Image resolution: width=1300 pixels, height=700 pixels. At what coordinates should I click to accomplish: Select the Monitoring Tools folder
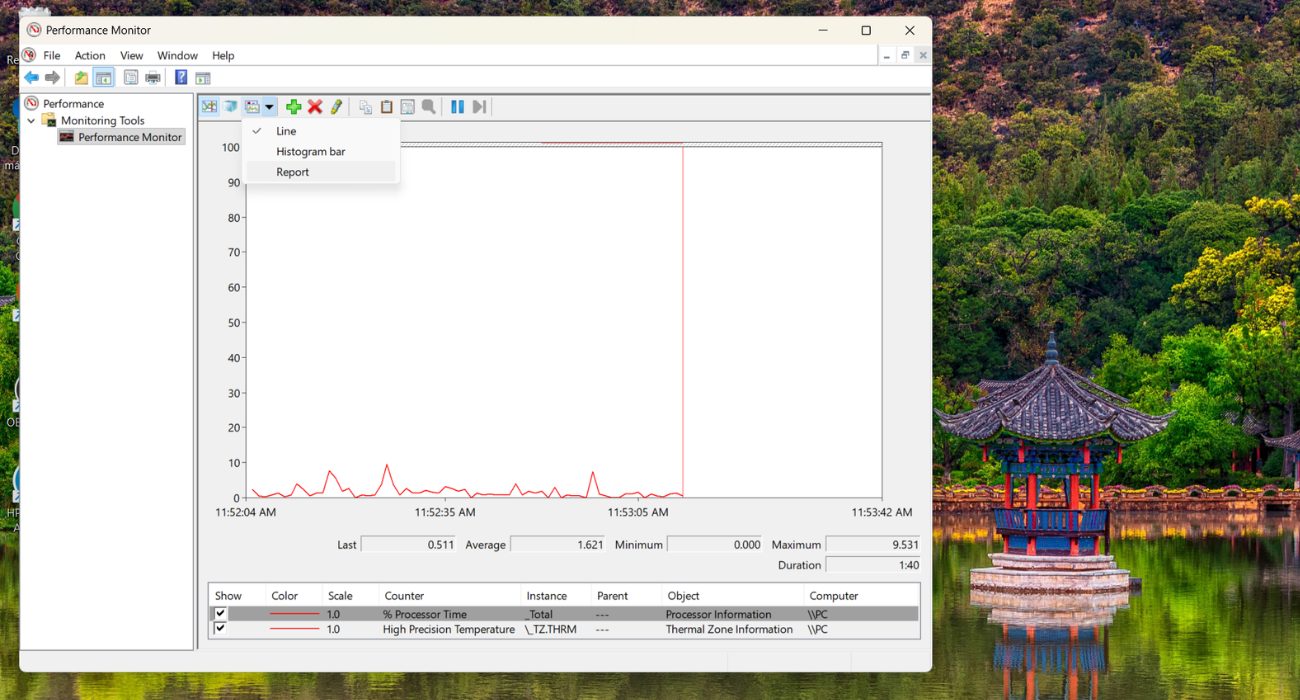tap(102, 121)
